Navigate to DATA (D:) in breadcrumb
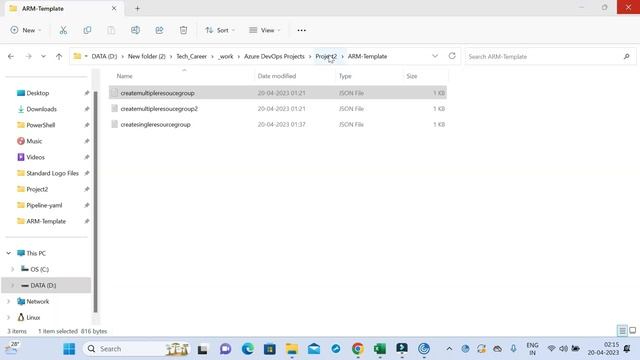The height and width of the screenshot is (360, 640). [x=104, y=56]
